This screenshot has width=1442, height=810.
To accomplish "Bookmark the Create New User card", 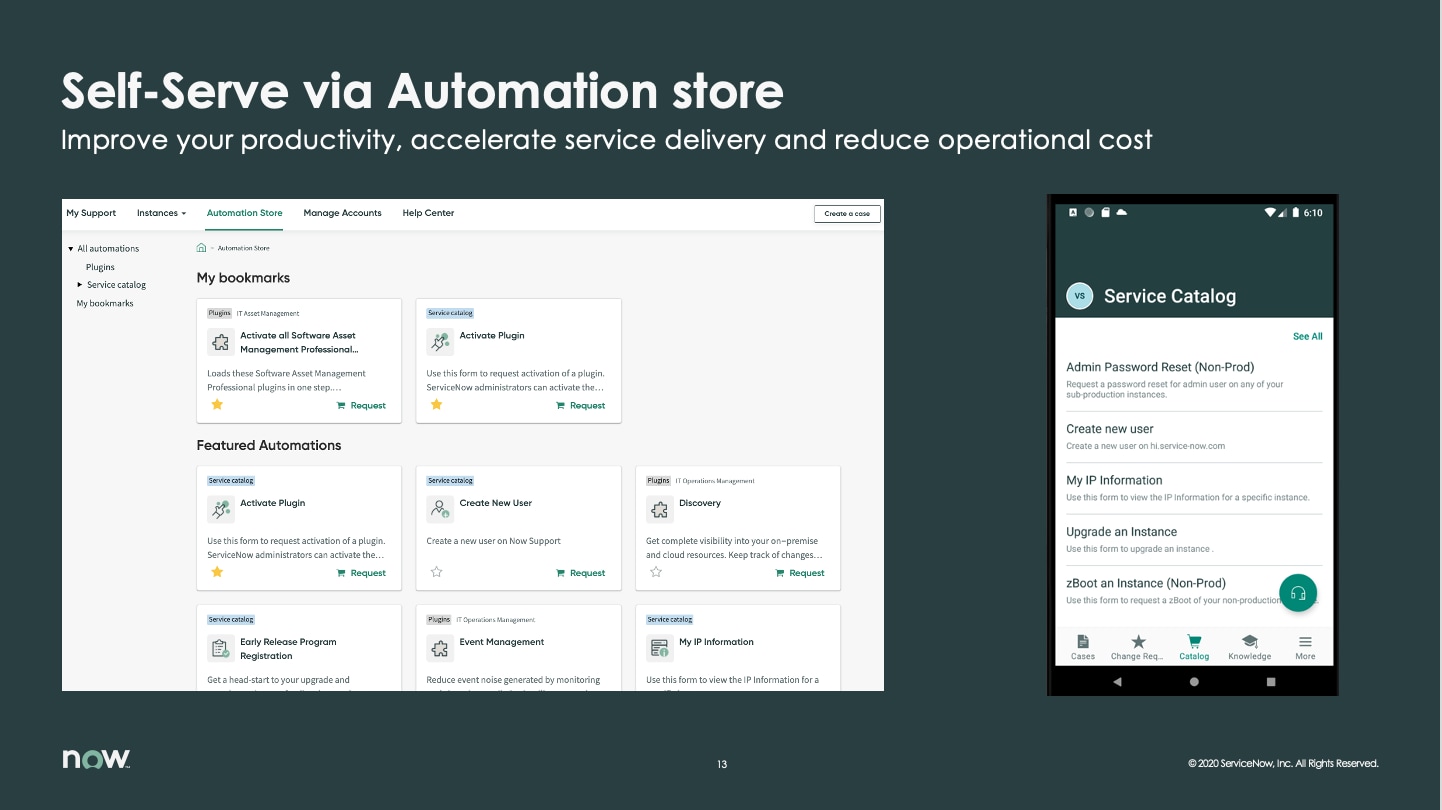I will pos(436,572).
